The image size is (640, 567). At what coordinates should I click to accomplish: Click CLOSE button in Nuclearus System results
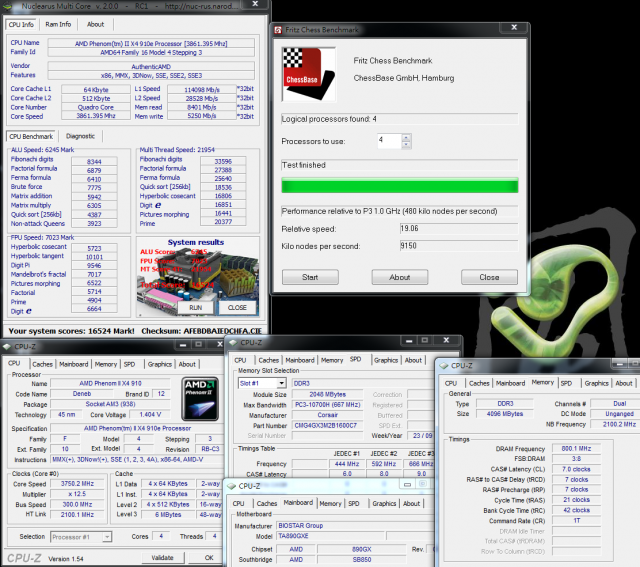pyautogui.click(x=237, y=308)
